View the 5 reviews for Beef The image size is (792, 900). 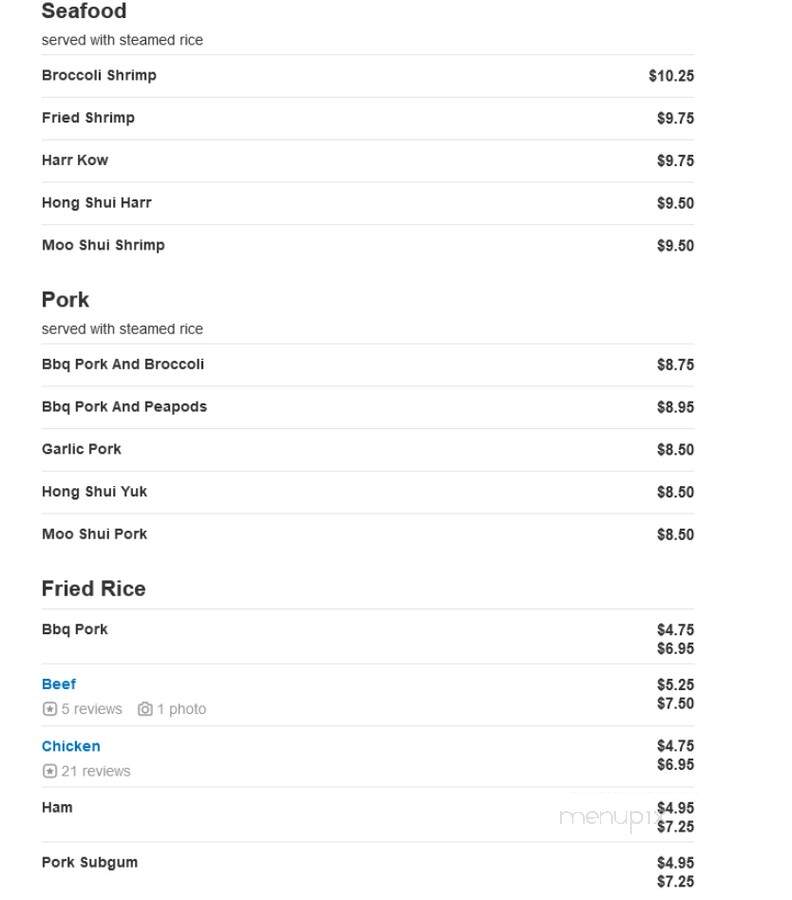pyautogui.click(x=92, y=709)
